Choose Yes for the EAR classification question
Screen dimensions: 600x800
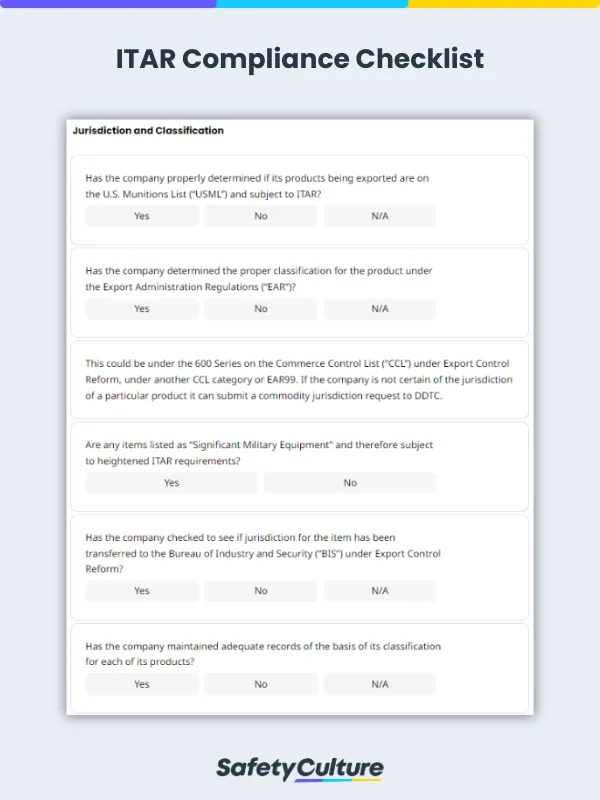tap(141, 309)
